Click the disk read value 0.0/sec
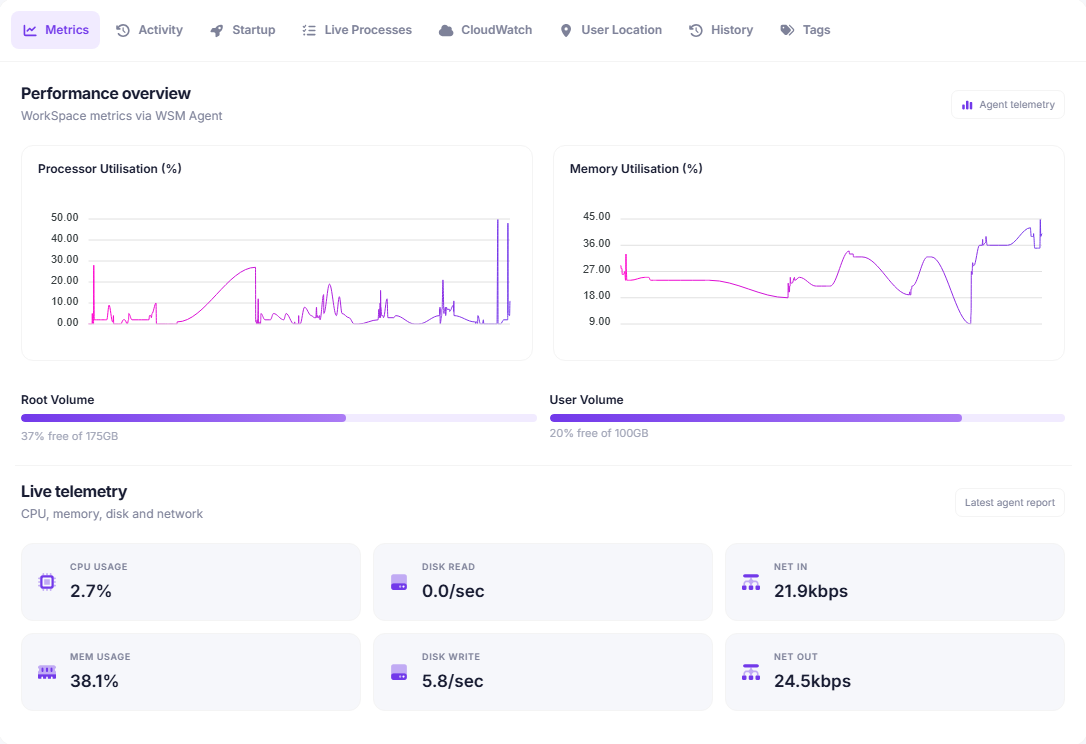Image resolution: width=1086 pixels, height=744 pixels. (x=453, y=591)
